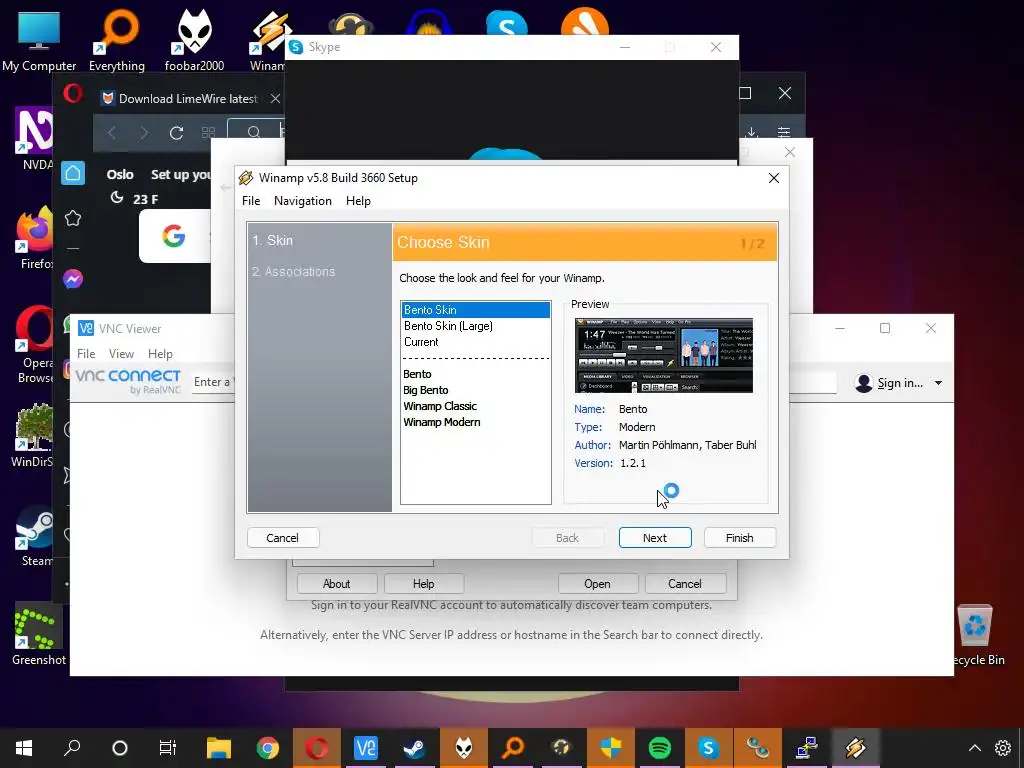The width and height of the screenshot is (1024, 768).
Task: Go forward in Opera browser
Action: coord(144,133)
